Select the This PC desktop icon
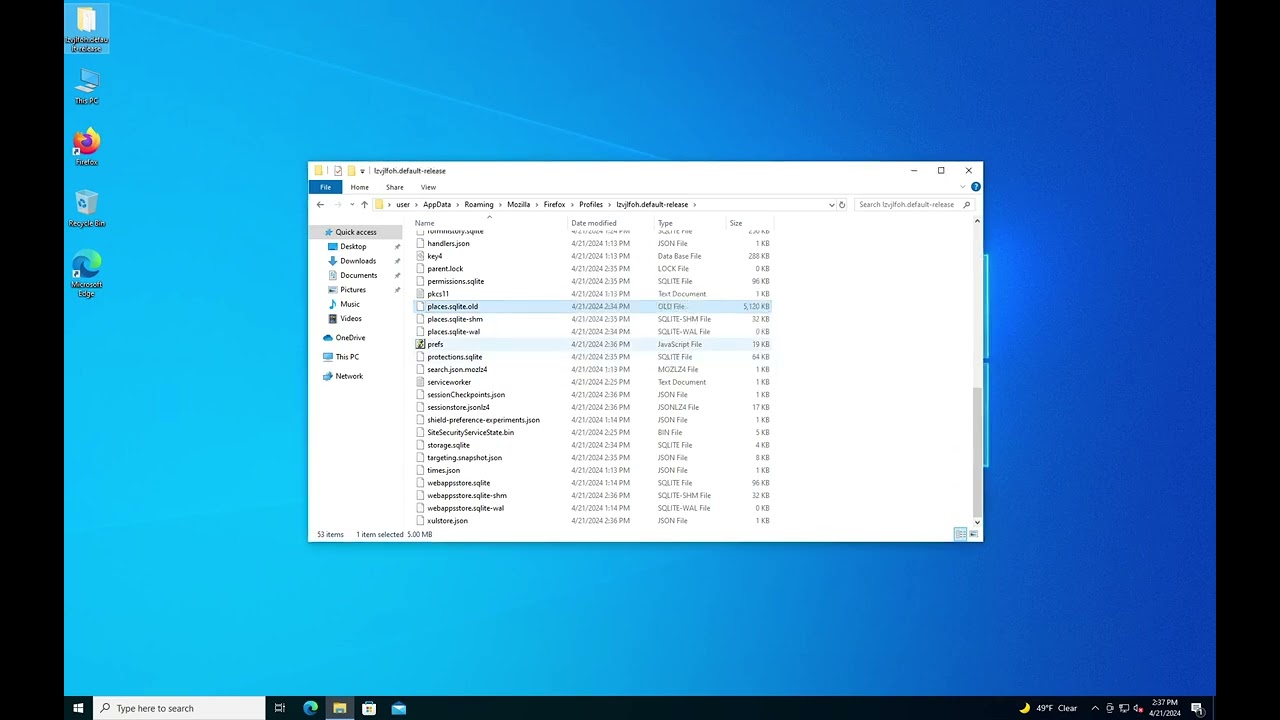This screenshot has height=720, width=1280. (x=87, y=85)
